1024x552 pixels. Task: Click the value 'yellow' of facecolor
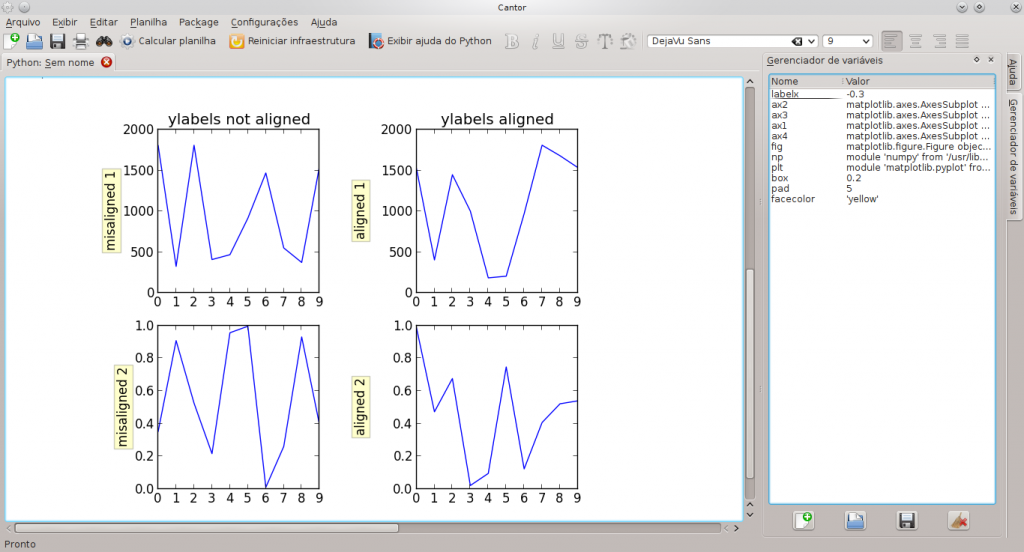tap(862, 199)
